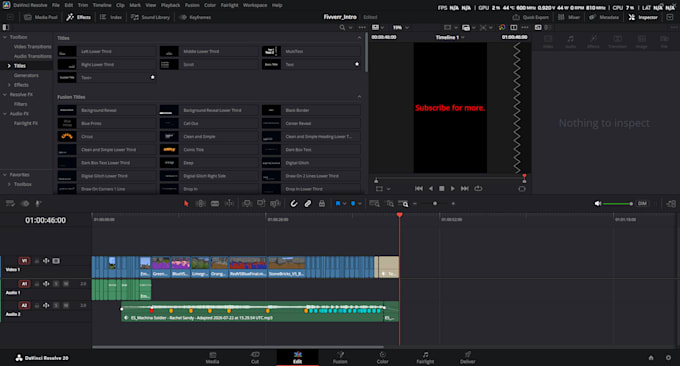Adjust the timeline zoom slider

(x=435, y=203)
